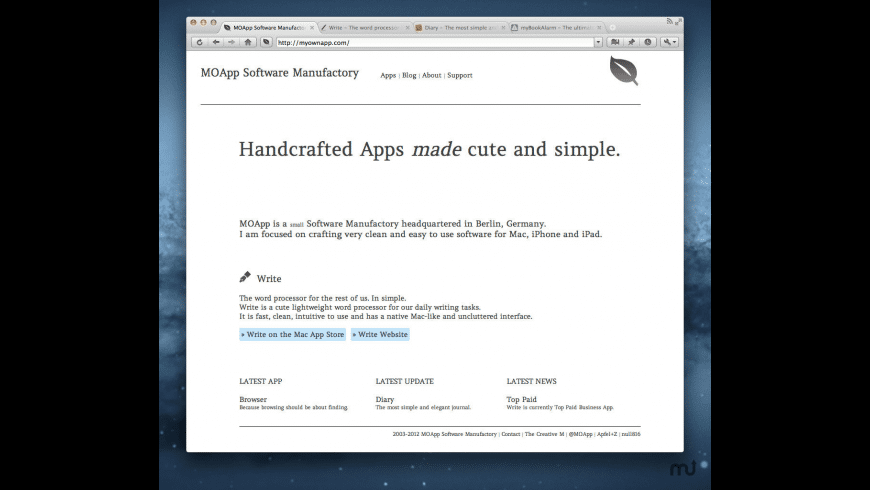Click the leaf site icon beside address bar
The width and height of the screenshot is (870, 490).
pyautogui.click(x=266, y=42)
